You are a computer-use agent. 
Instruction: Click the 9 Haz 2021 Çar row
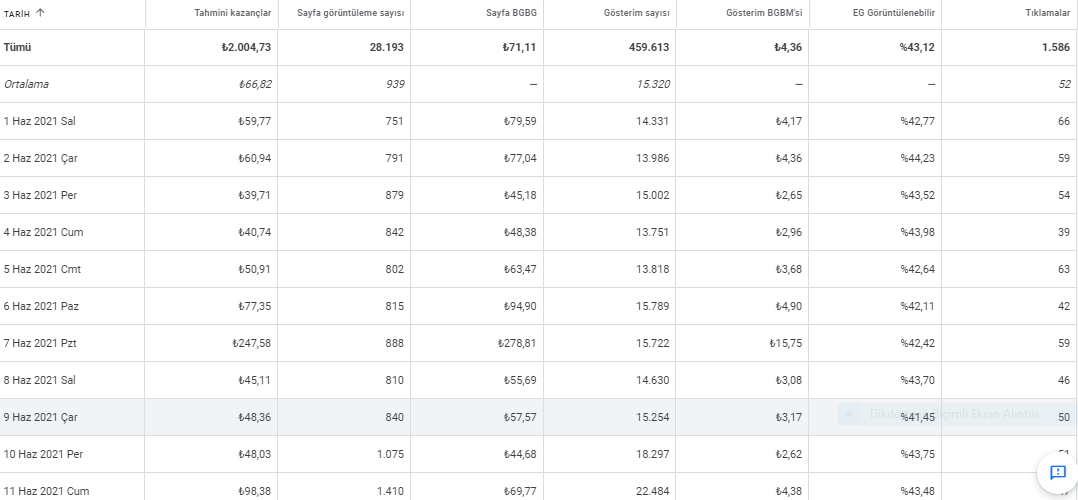[x=539, y=417]
